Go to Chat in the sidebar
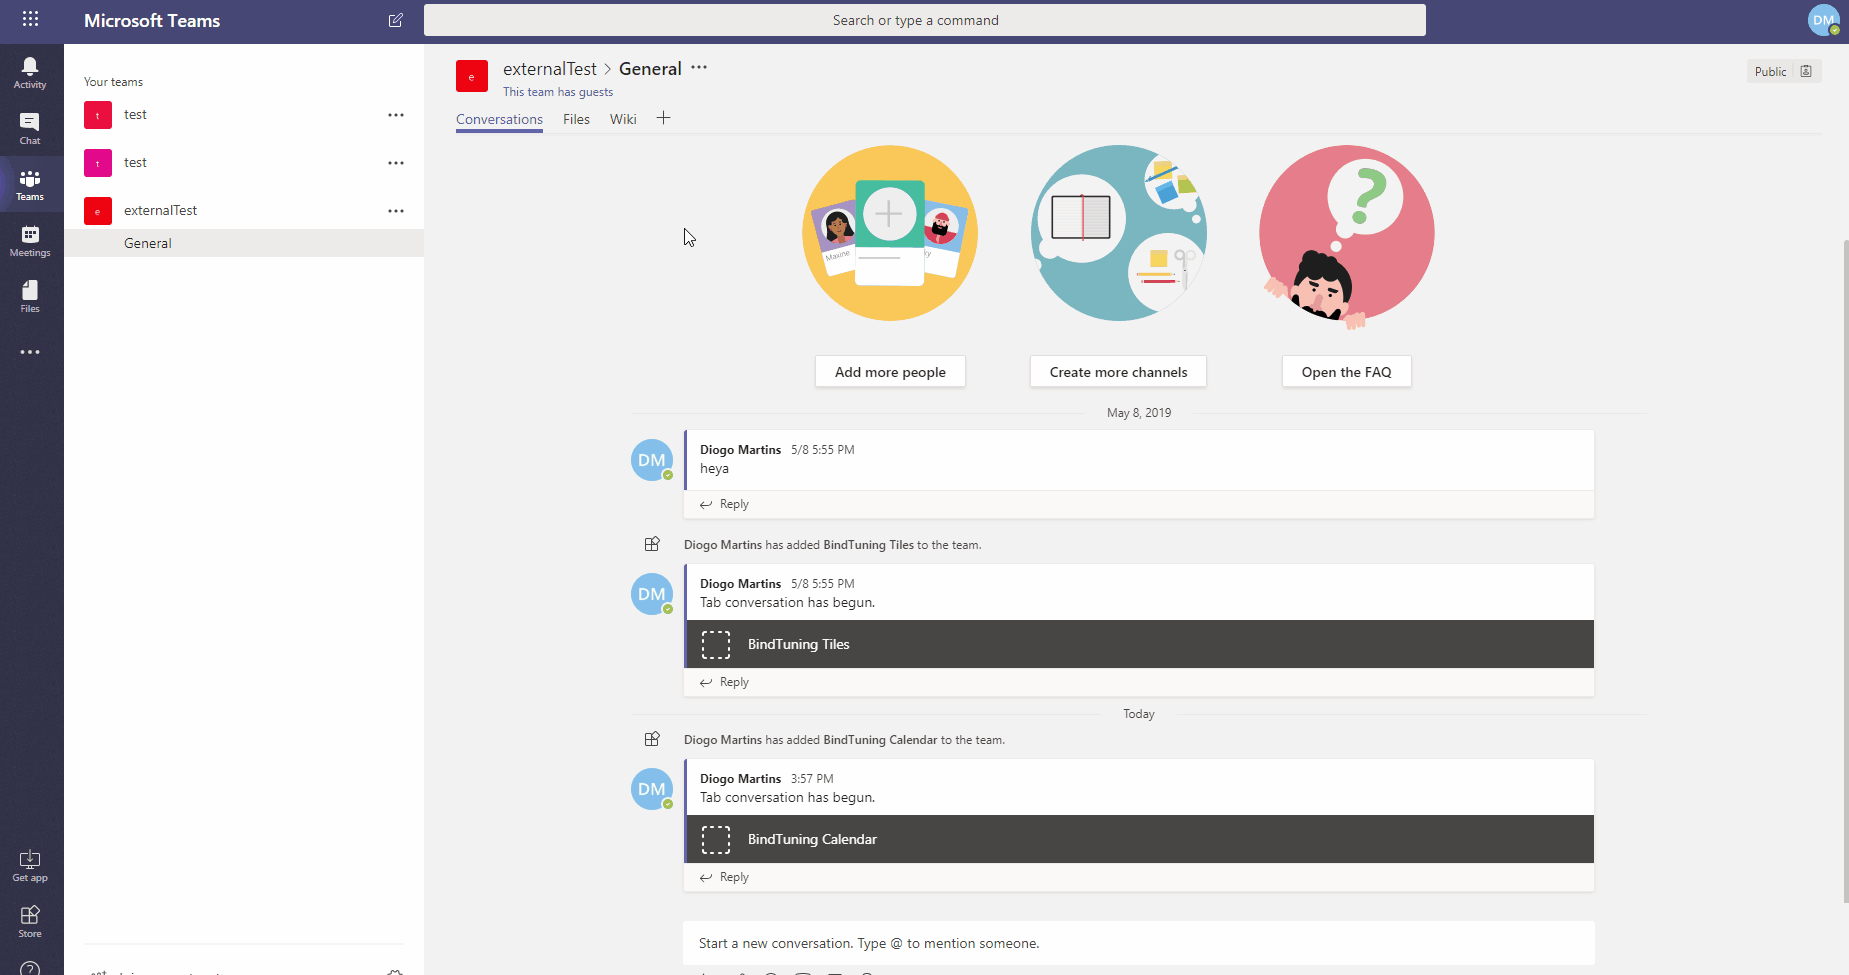1849x975 pixels. pyautogui.click(x=30, y=129)
